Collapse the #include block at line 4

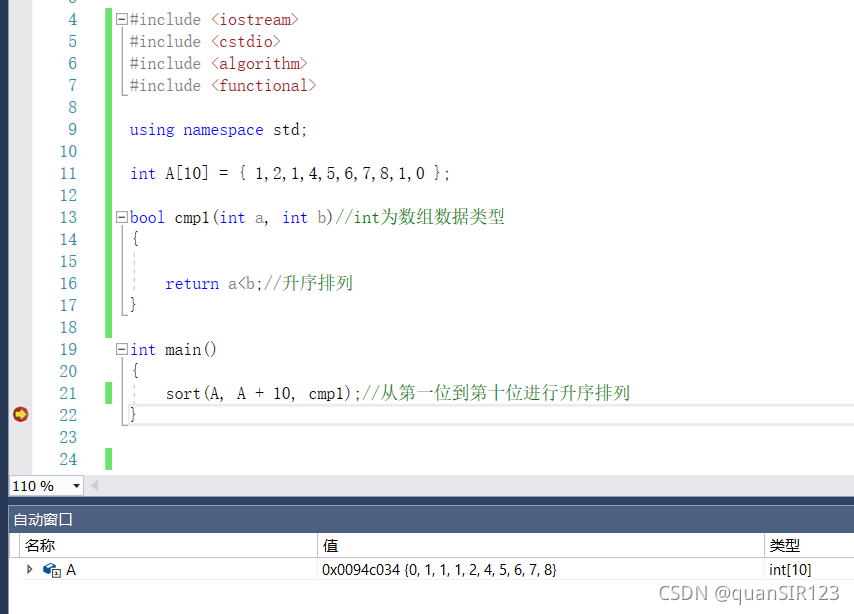[121, 20]
